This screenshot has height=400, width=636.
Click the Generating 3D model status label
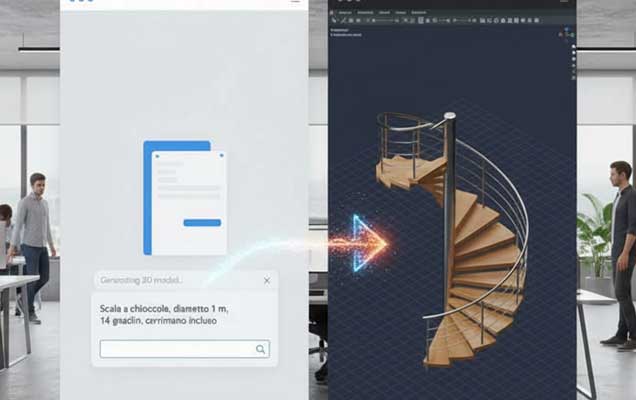[140, 281]
